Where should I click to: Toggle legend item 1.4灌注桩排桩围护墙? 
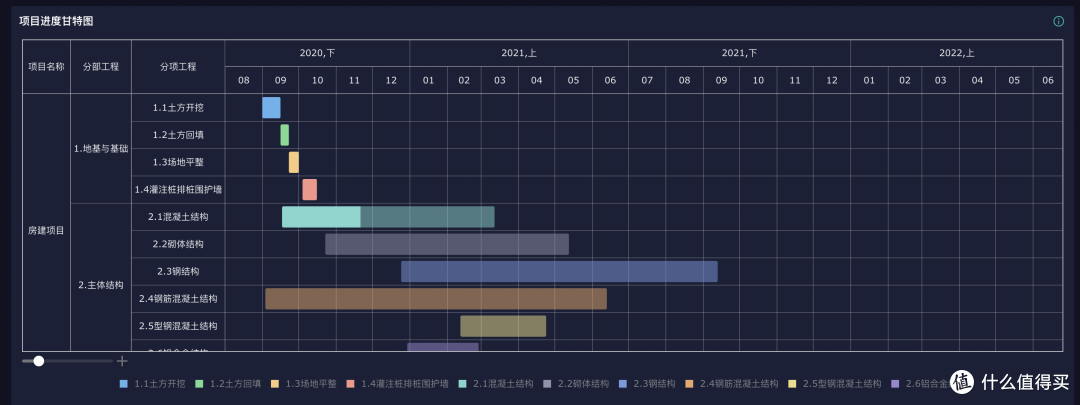click(397, 384)
